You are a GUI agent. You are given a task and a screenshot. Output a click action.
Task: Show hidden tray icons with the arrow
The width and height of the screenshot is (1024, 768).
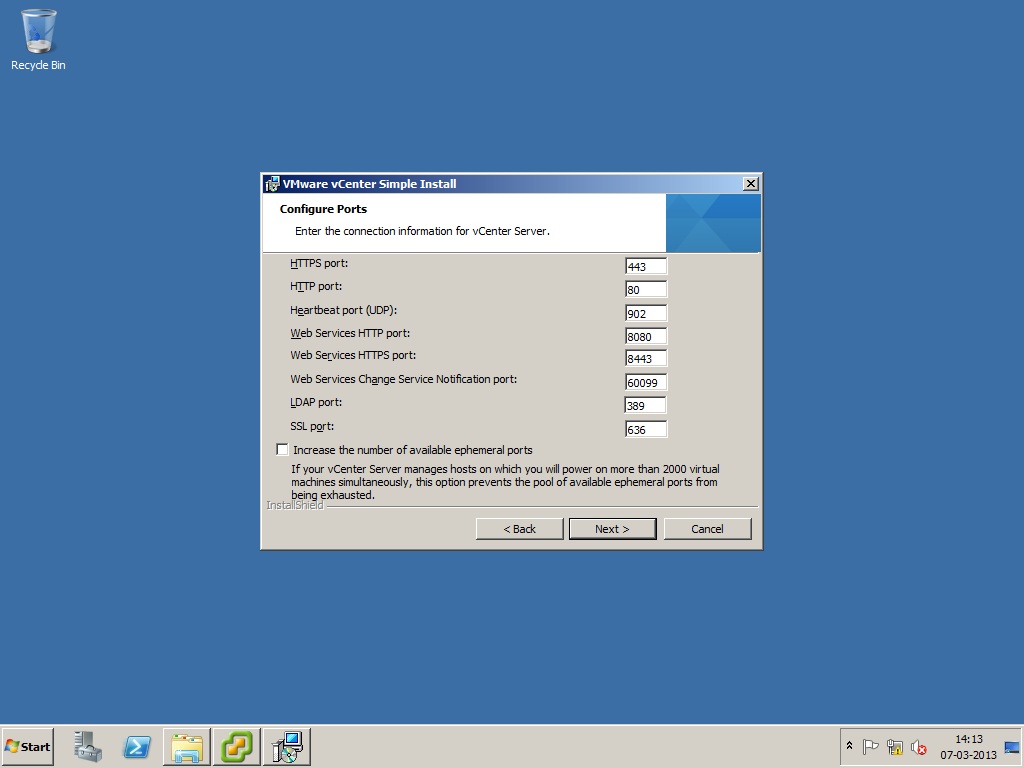[x=849, y=745]
